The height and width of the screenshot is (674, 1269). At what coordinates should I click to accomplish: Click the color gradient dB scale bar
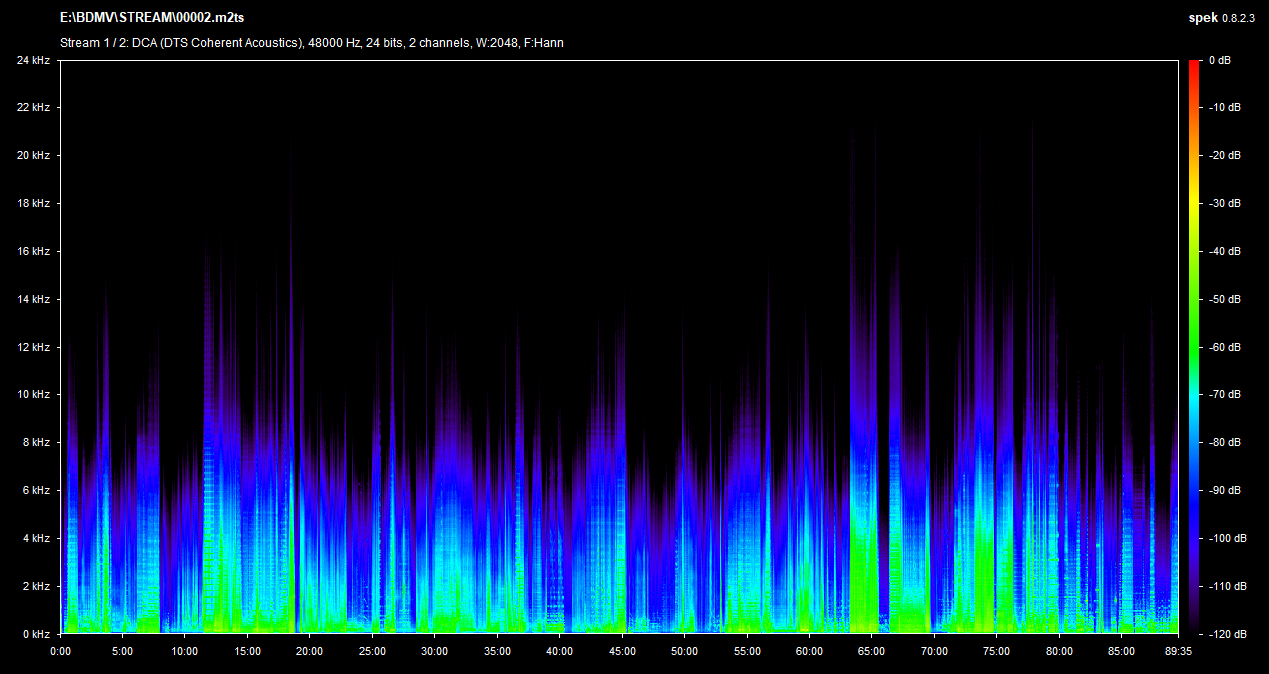1194,347
